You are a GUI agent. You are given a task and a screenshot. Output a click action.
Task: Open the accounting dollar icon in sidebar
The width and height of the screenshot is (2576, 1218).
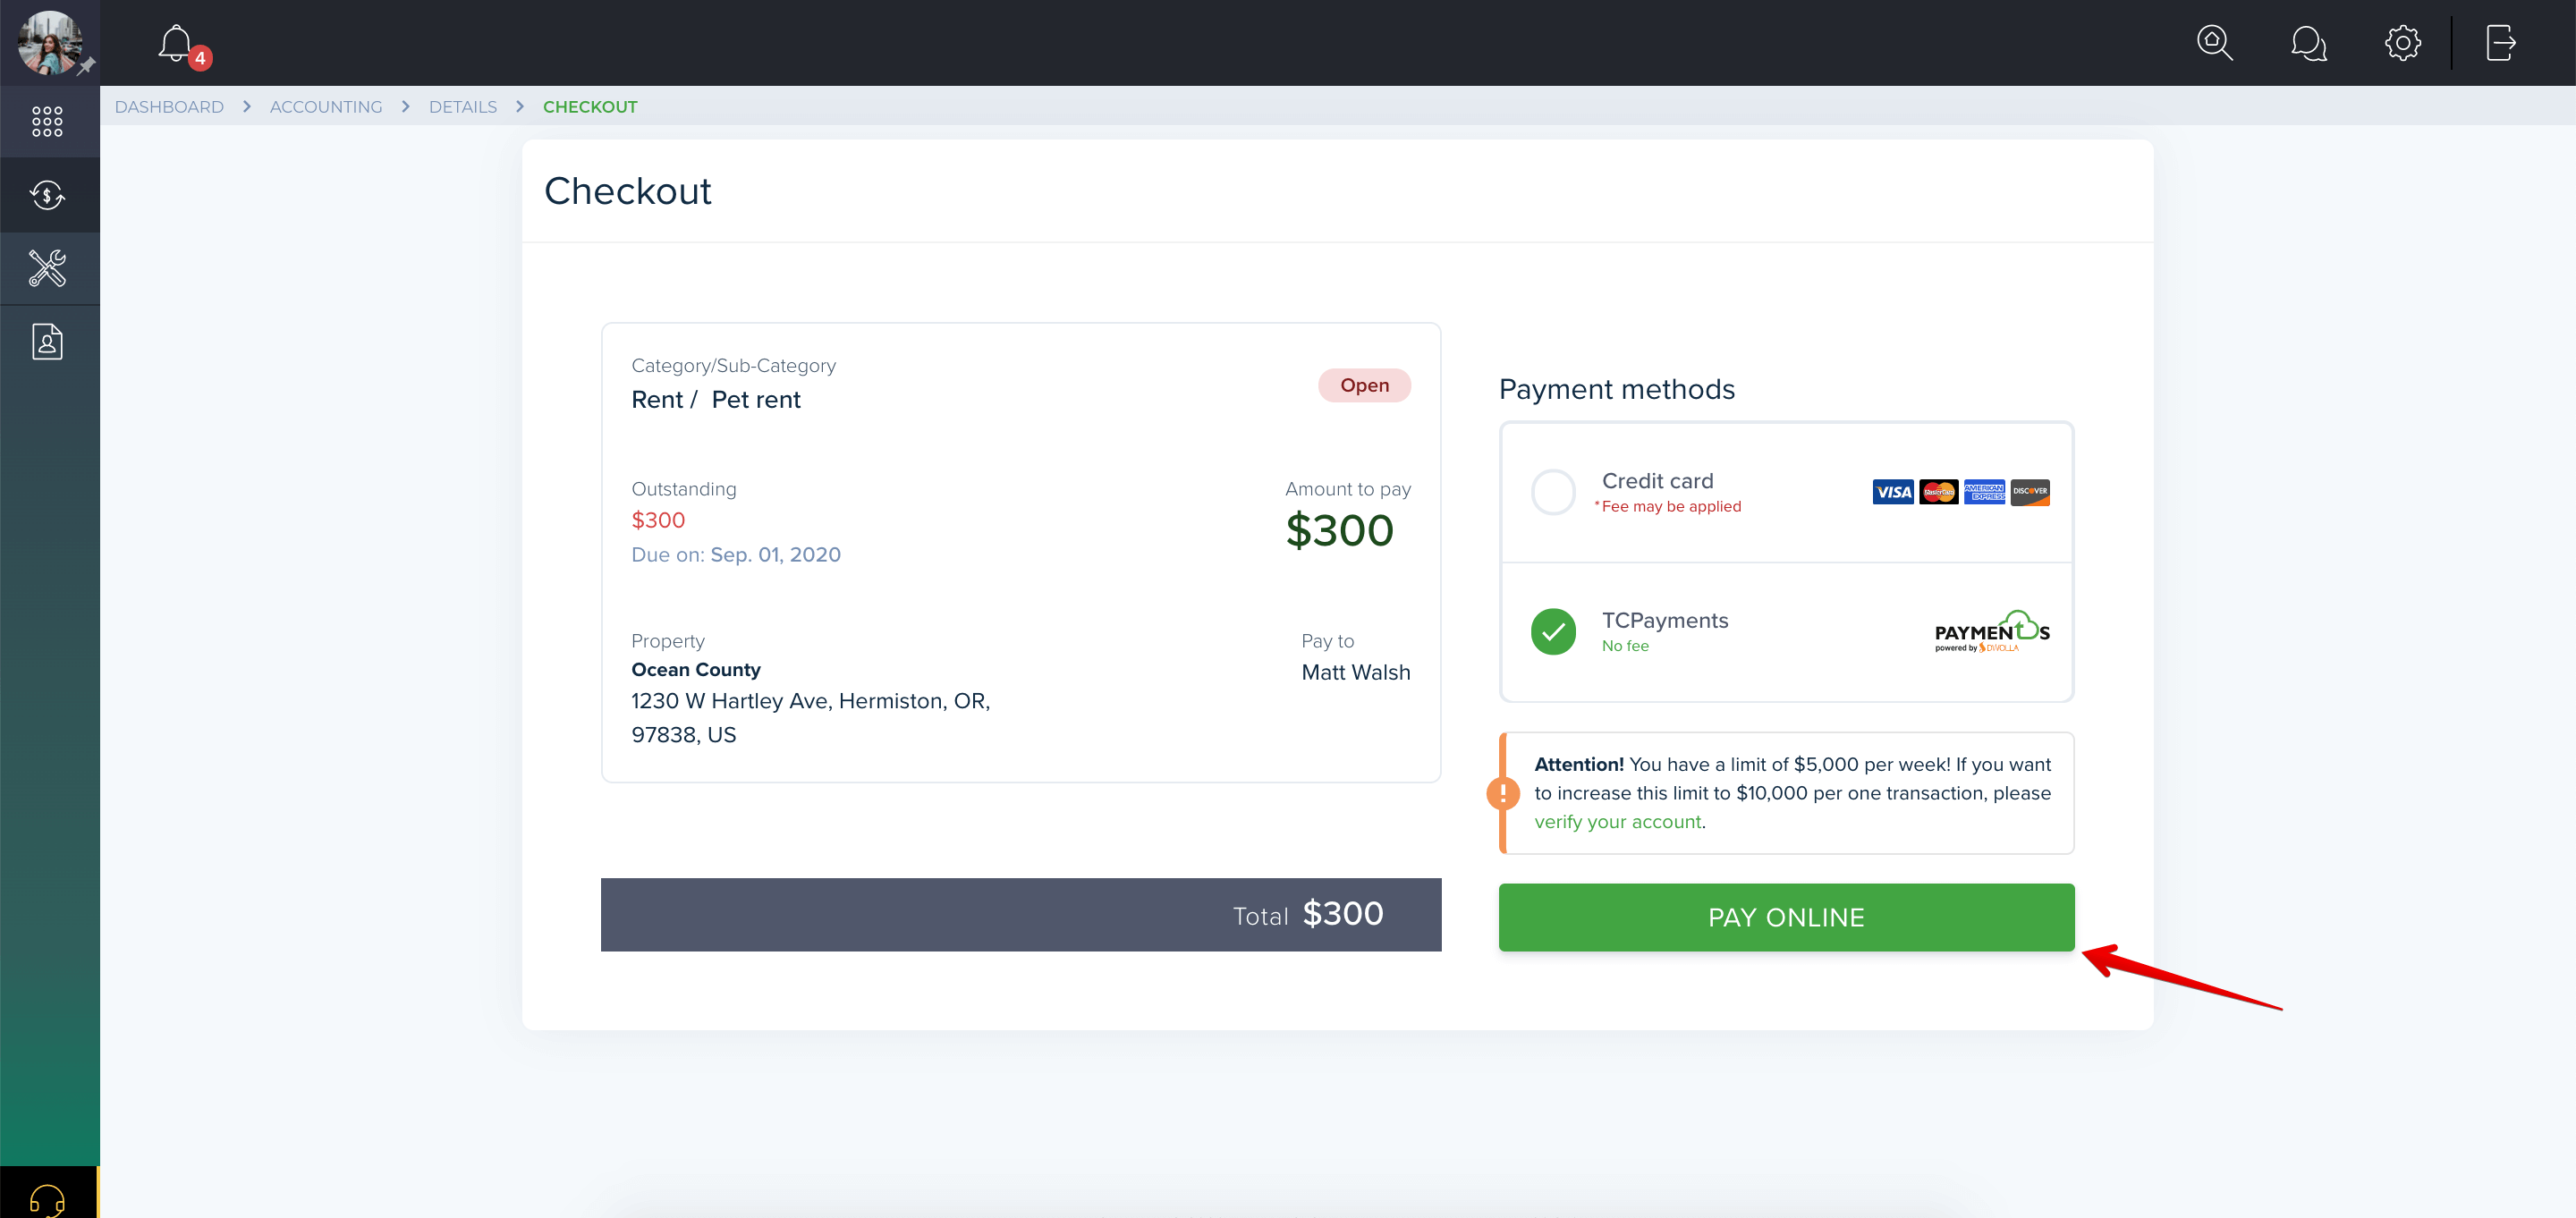47,195
